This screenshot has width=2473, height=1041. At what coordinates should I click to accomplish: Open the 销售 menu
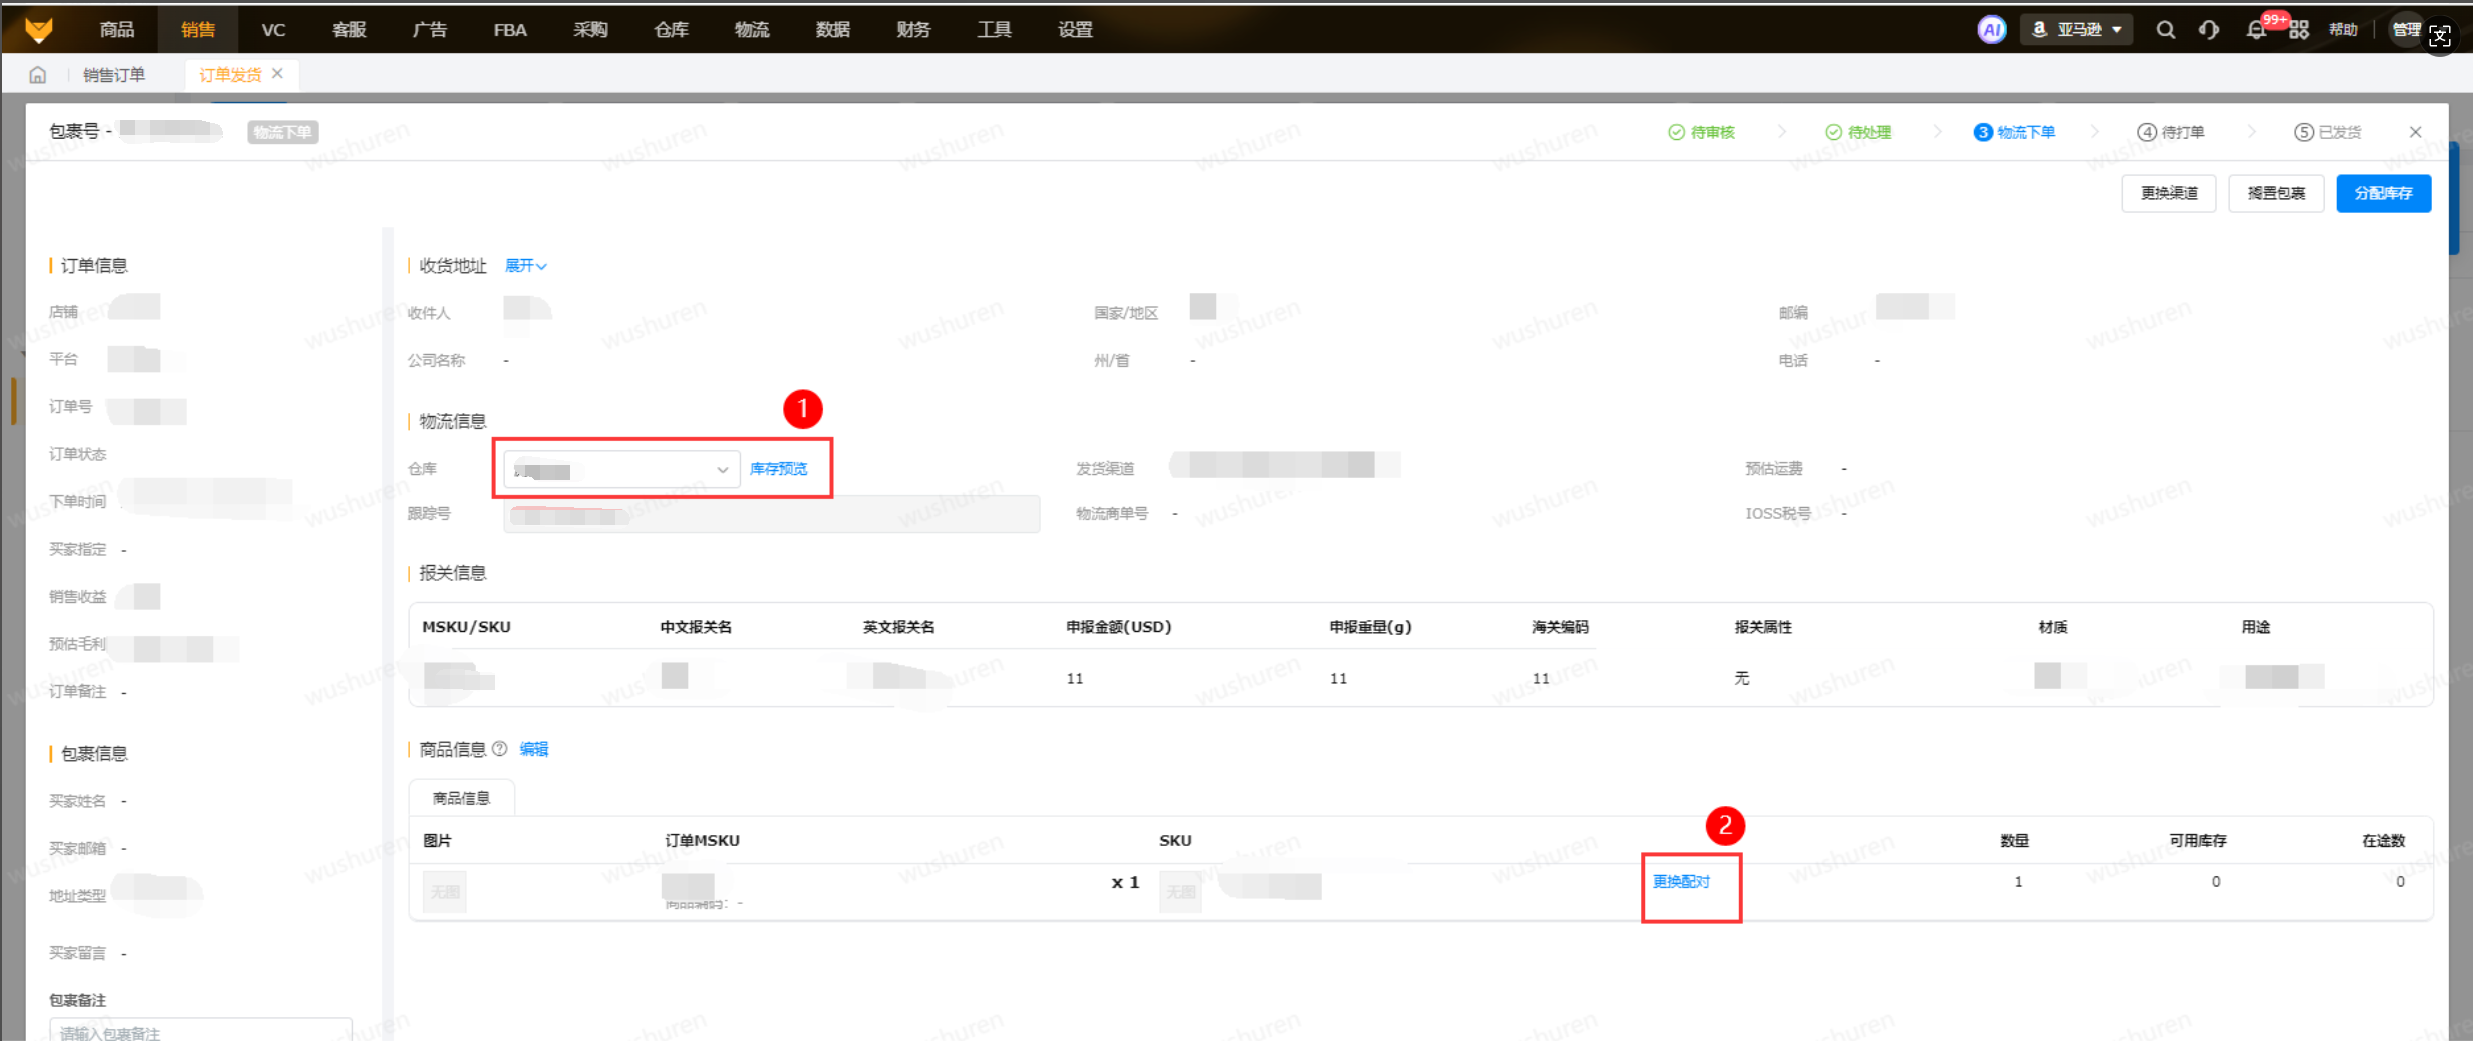point(198,29)
